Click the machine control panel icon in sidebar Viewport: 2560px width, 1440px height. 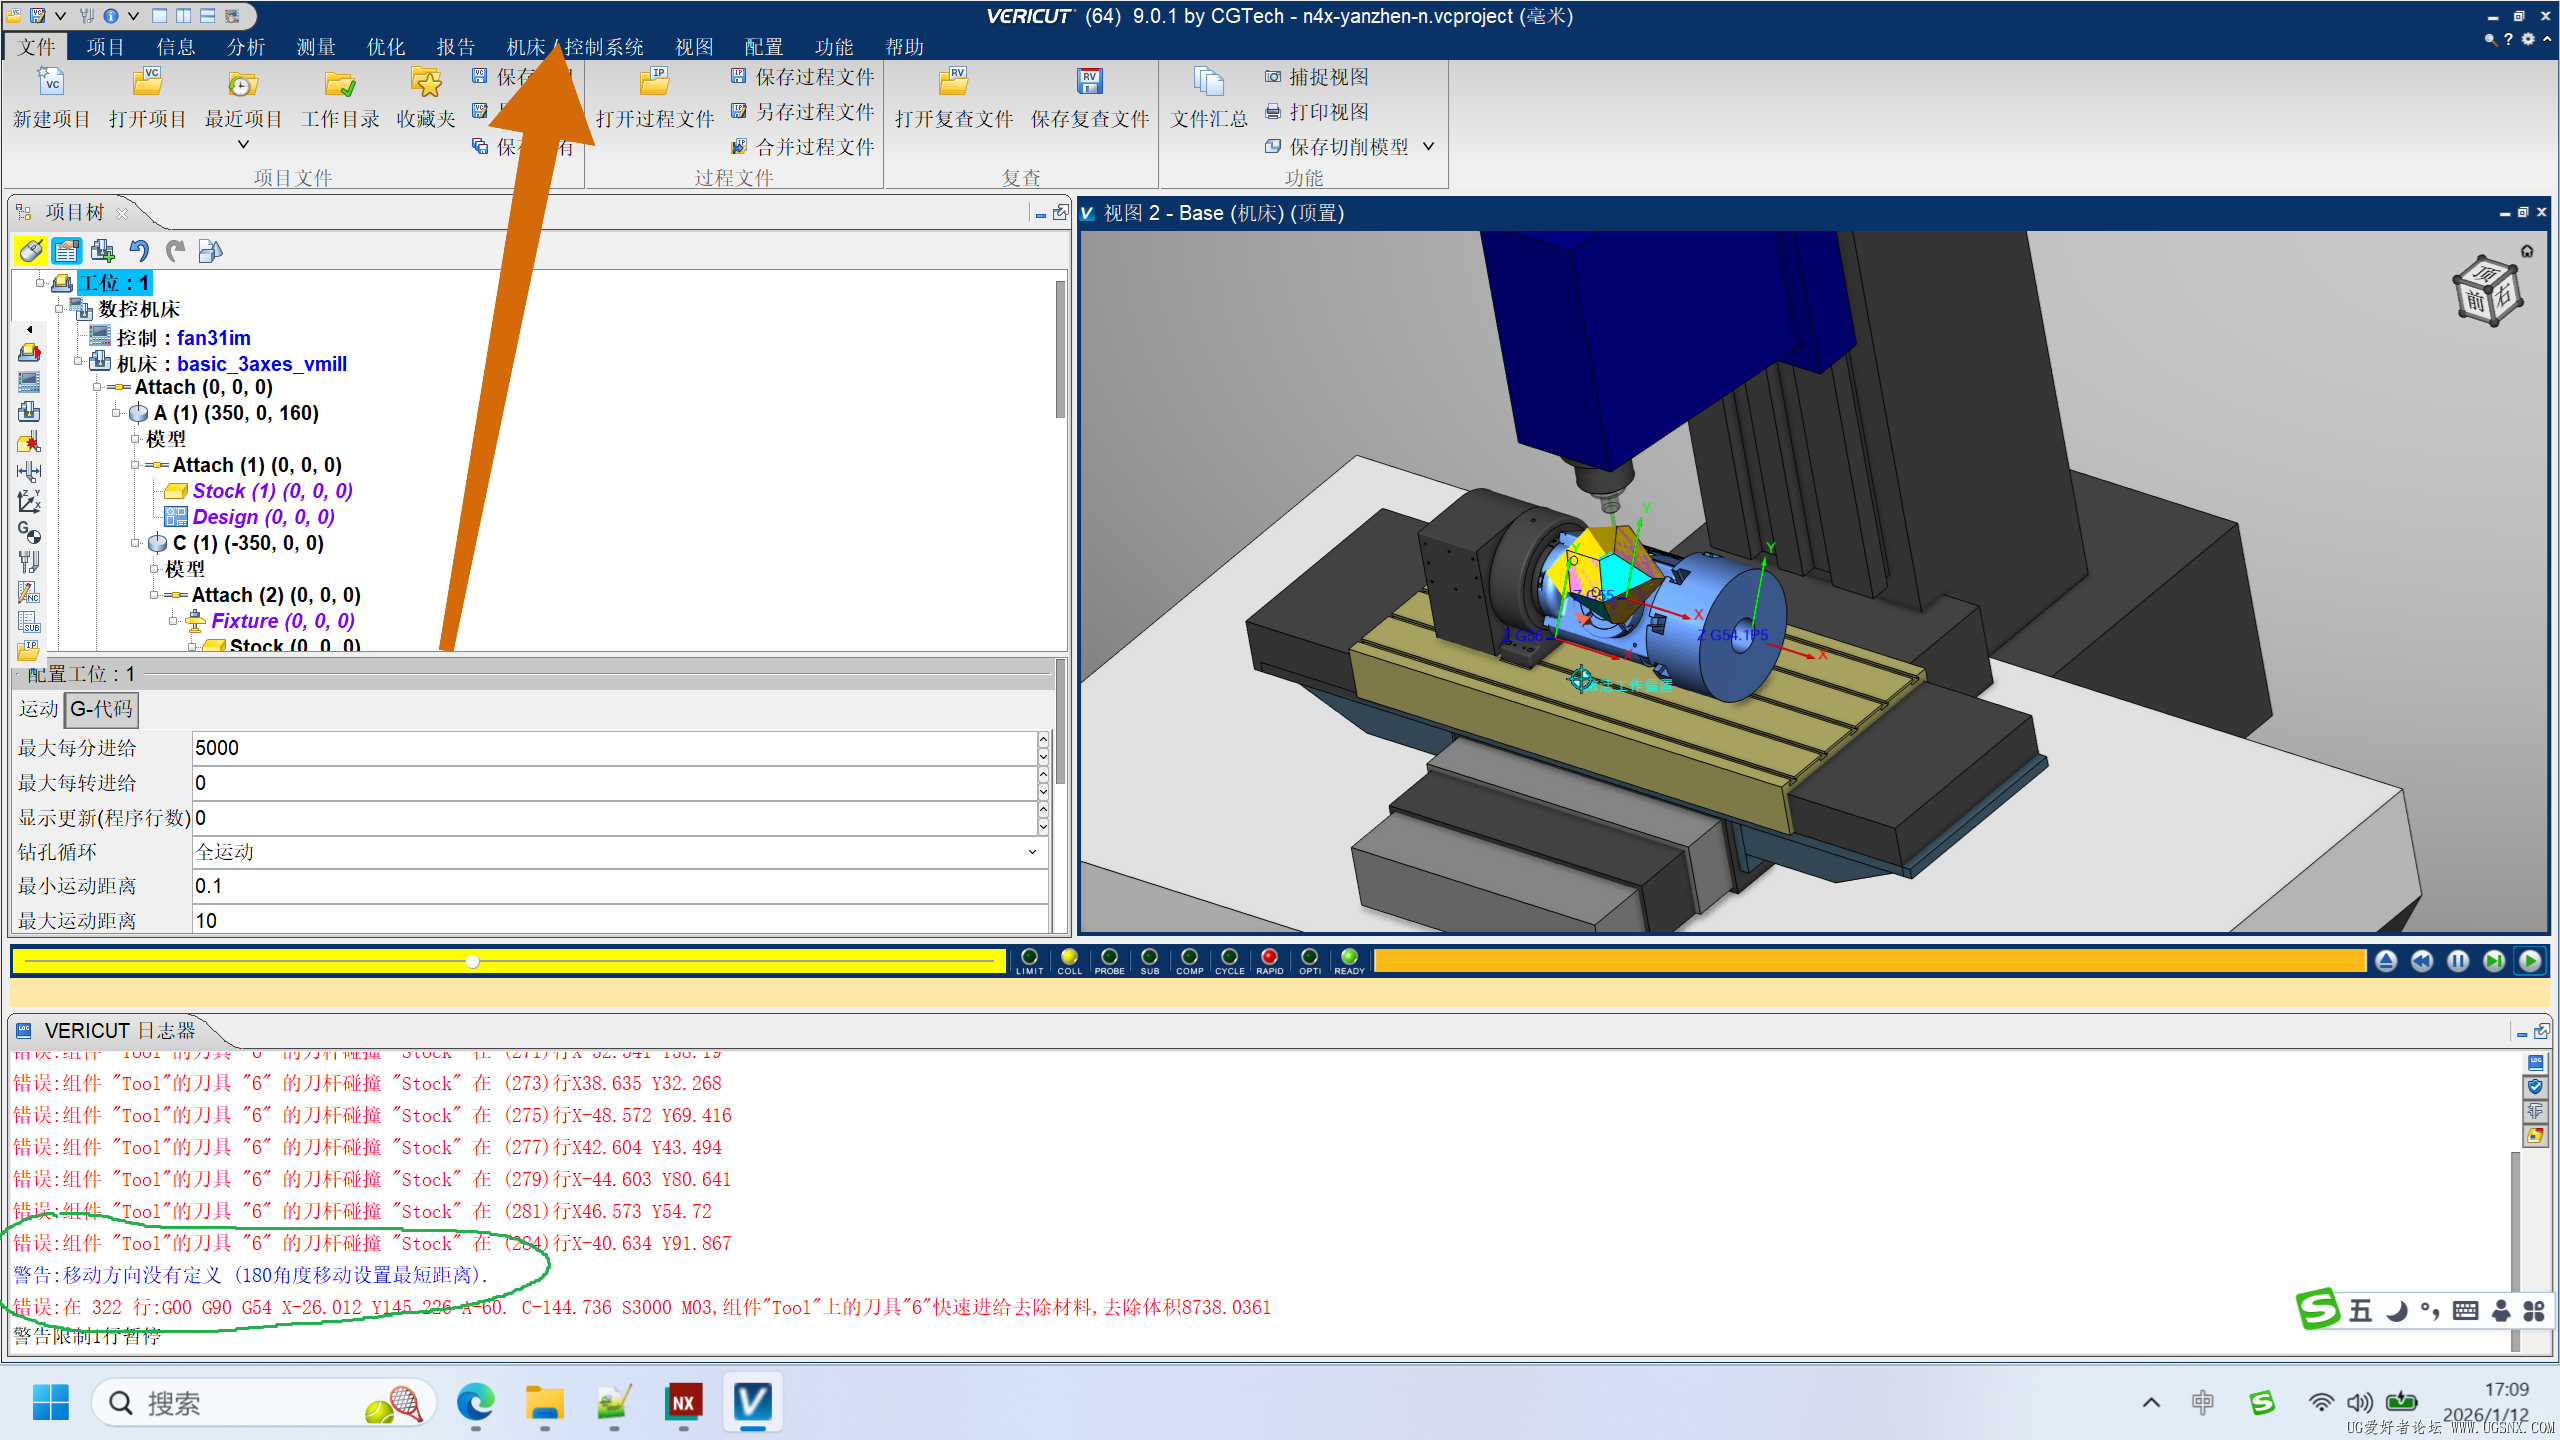[x=29, y=382]
